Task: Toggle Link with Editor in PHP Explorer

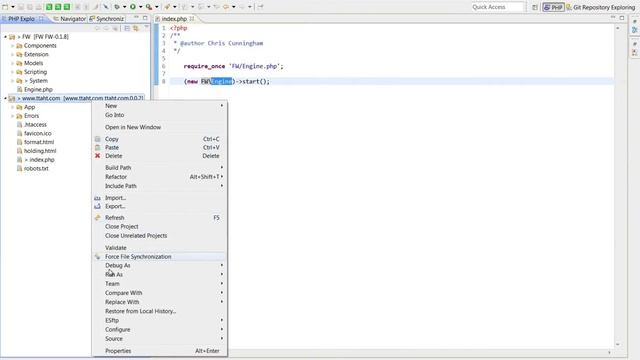Action: [136, 28]
